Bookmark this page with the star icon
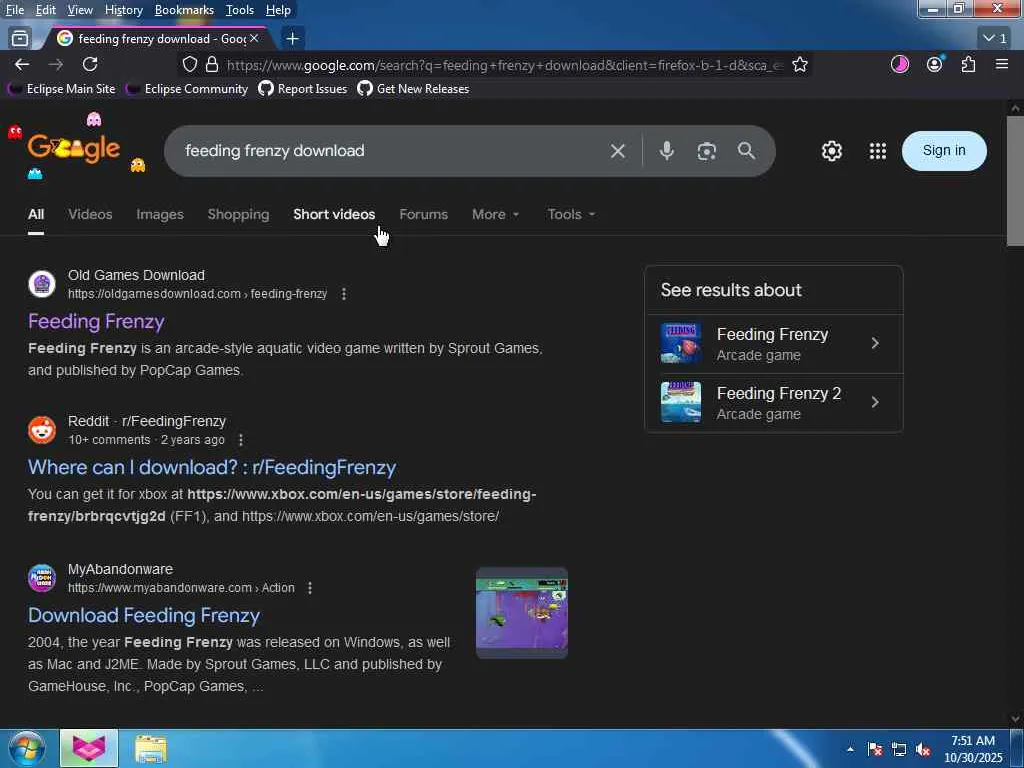The width and height of the screenshot is (1024, 768). pyautogui.click(x=800, y=64)
